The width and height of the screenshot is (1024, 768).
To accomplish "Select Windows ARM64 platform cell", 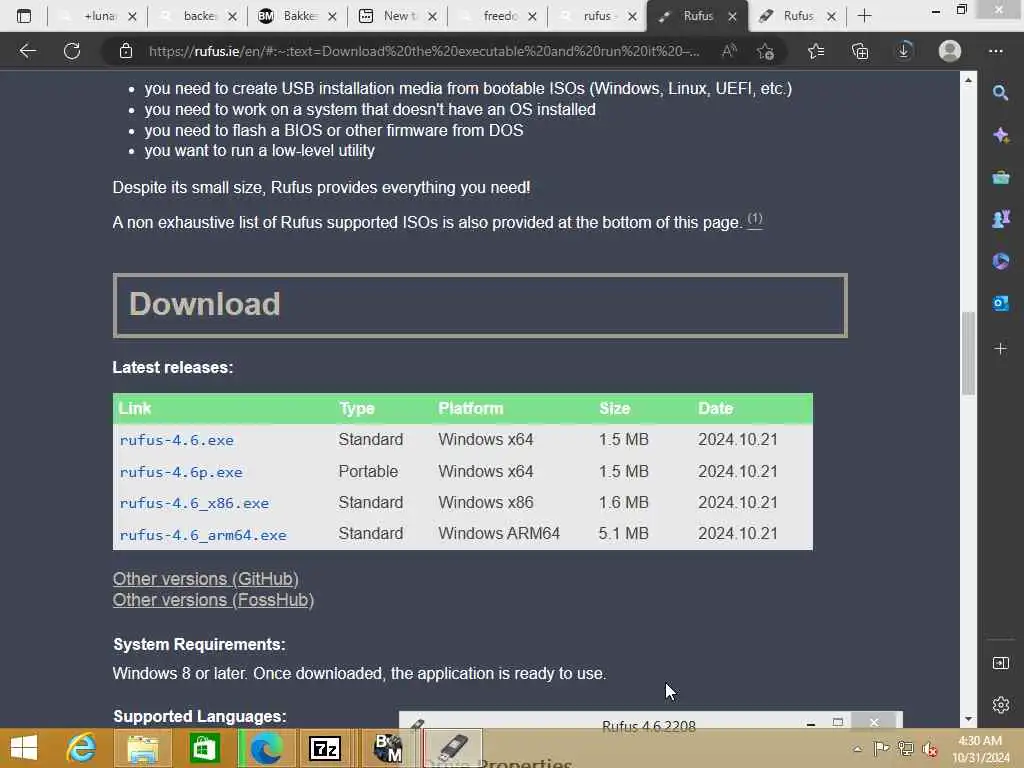I will coord(499,534).
